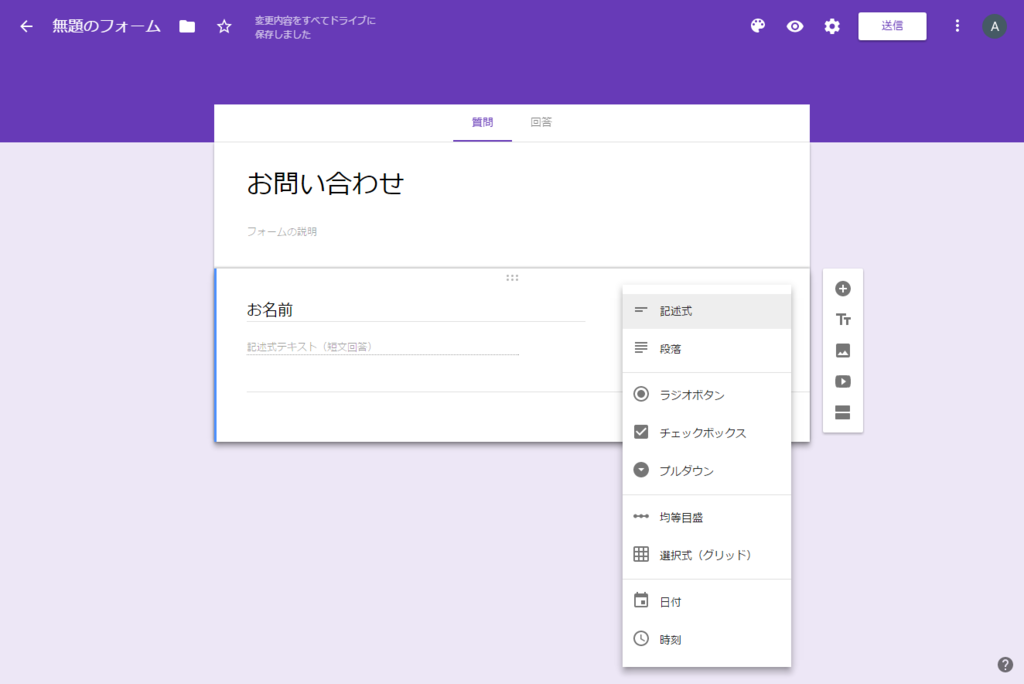Choose 均等目盛 question type
This screenshot has height=684, width=1024.
[x=707, y=517]
